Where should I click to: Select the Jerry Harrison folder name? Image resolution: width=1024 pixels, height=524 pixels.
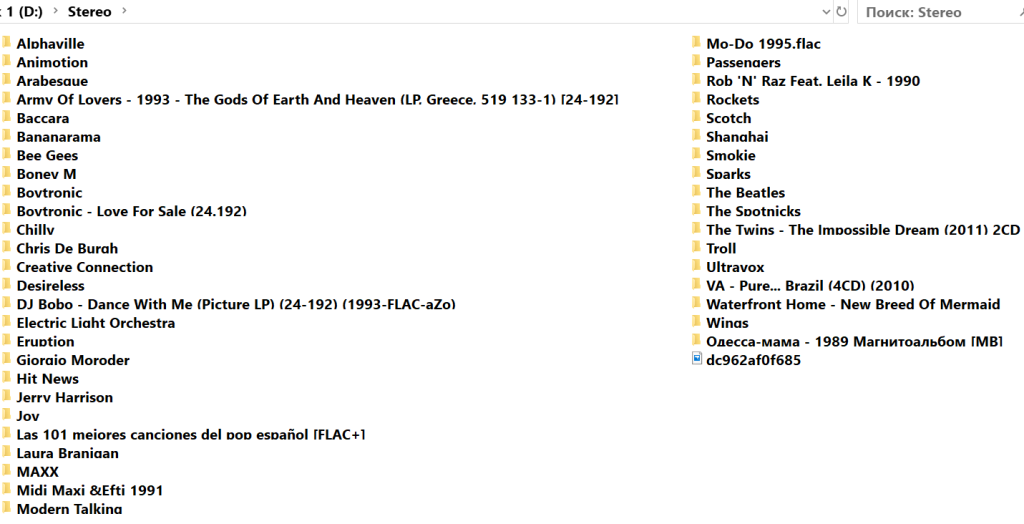(65, 397)
